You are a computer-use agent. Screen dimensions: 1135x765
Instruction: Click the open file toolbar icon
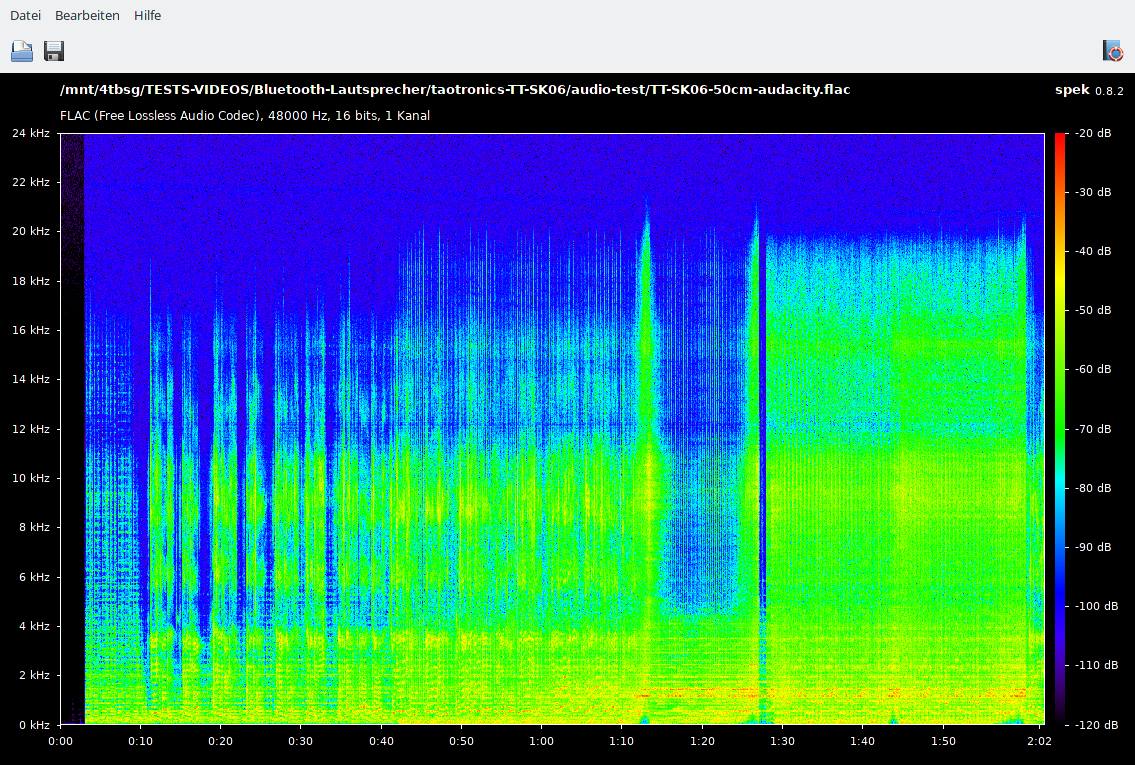(22, 51)
